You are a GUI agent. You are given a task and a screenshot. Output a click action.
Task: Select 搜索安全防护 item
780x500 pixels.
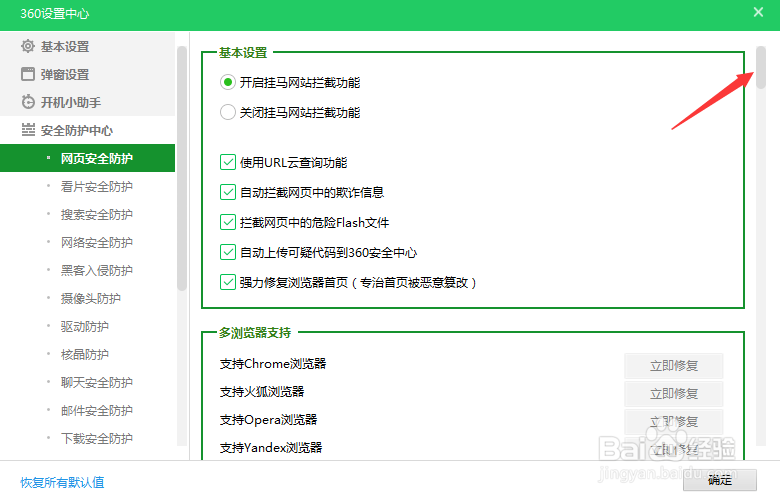click(x=88, y=214)
